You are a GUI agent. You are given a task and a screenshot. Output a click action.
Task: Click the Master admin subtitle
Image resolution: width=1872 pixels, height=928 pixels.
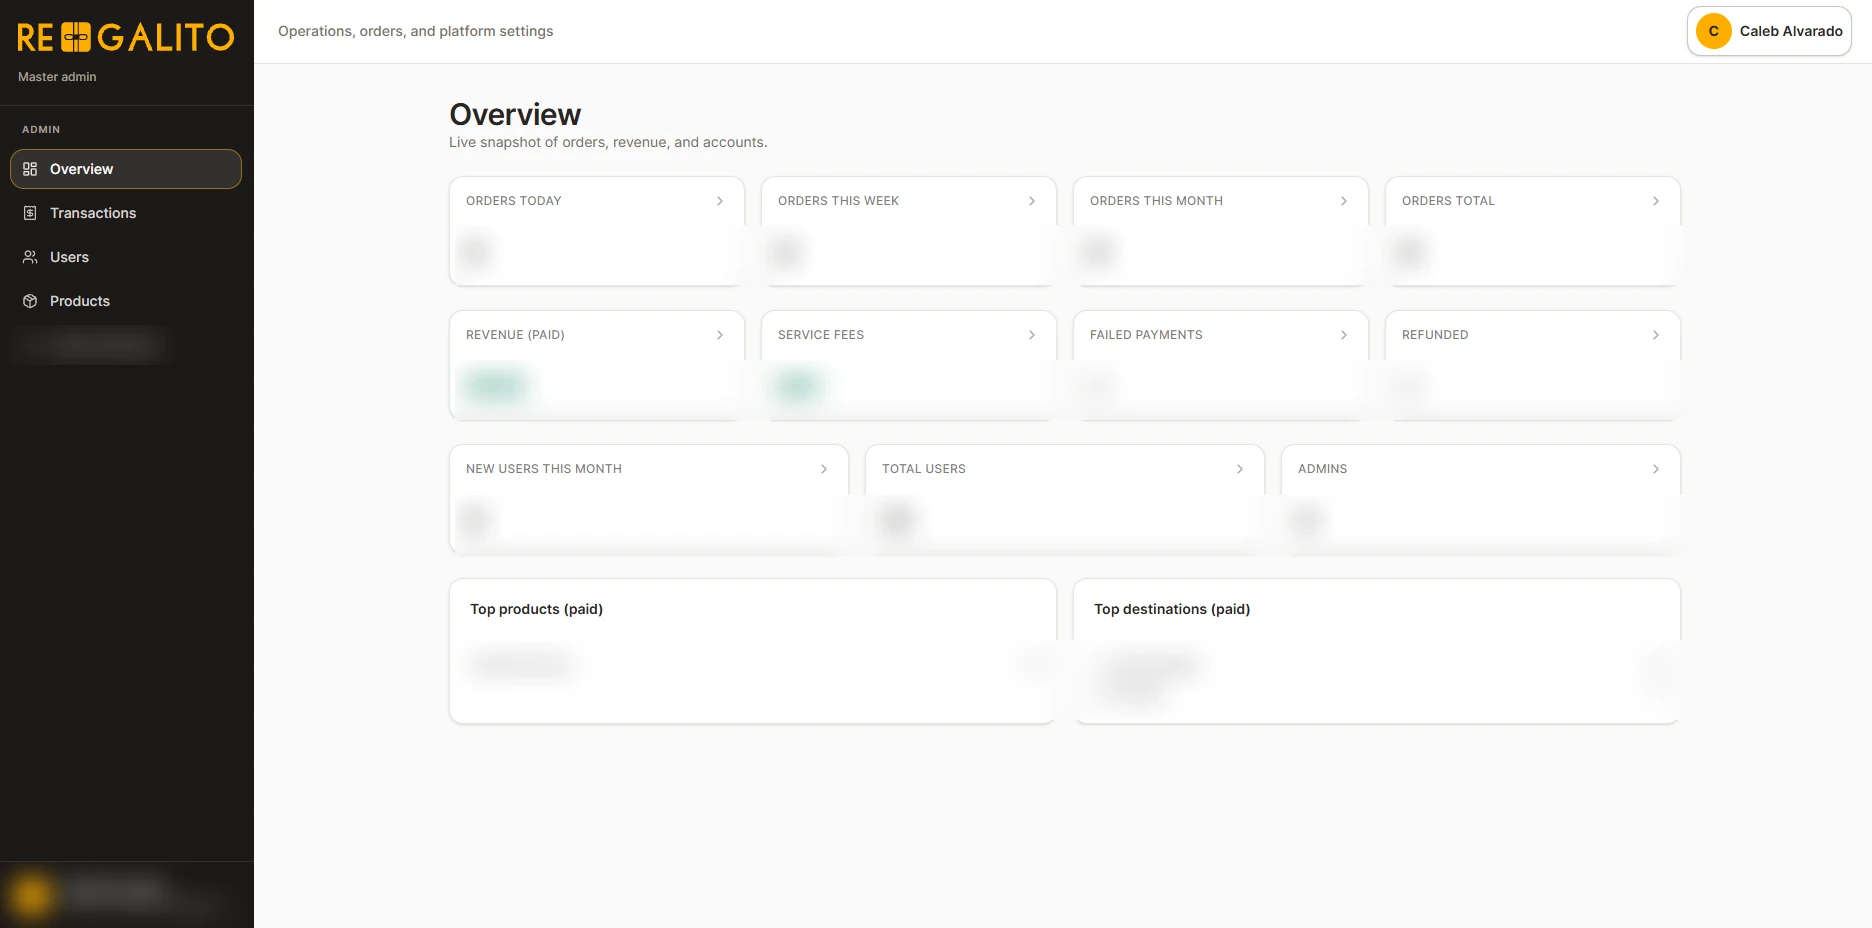click(x=57, y=77)
